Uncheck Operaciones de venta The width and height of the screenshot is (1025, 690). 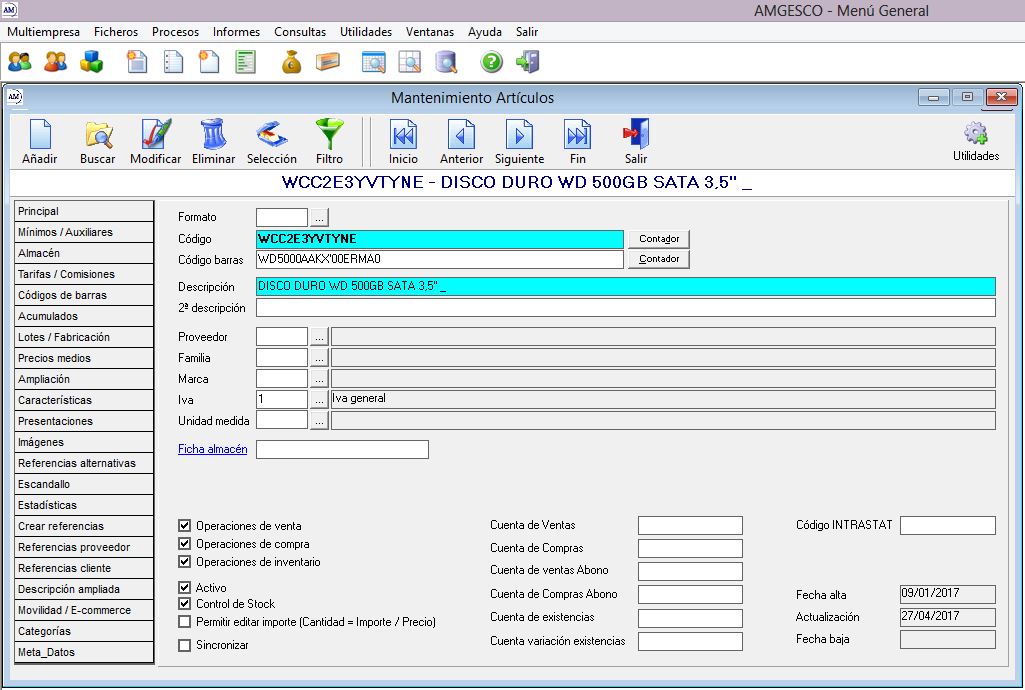tap(184, 525)
